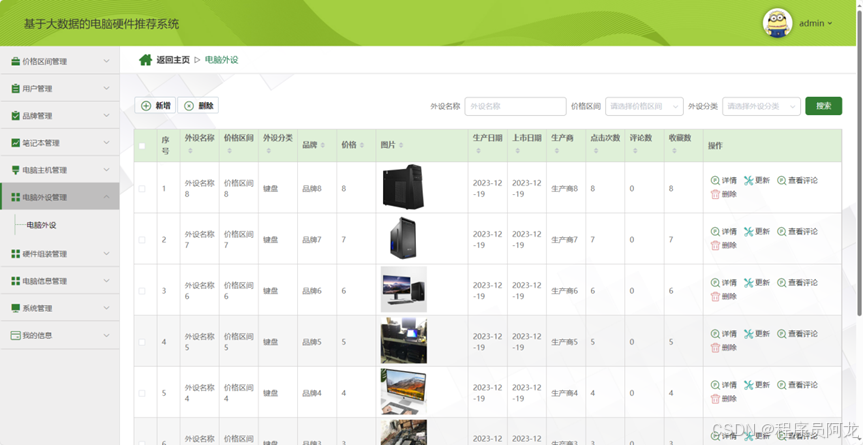Click the trash 删除 icon in row 外设名称8
Viewport: 863px width, 445px height.
715,194
